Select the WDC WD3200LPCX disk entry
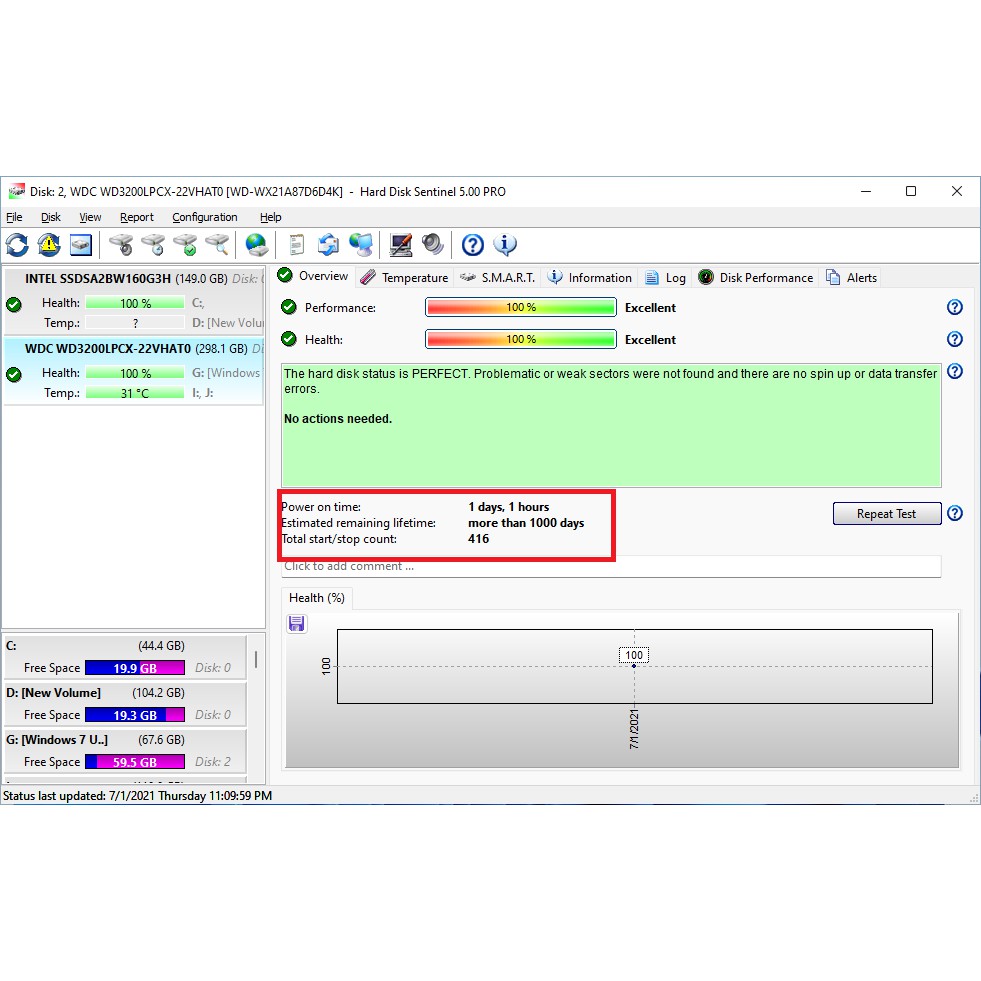This screenshot has width=981, height=981. 107,349
